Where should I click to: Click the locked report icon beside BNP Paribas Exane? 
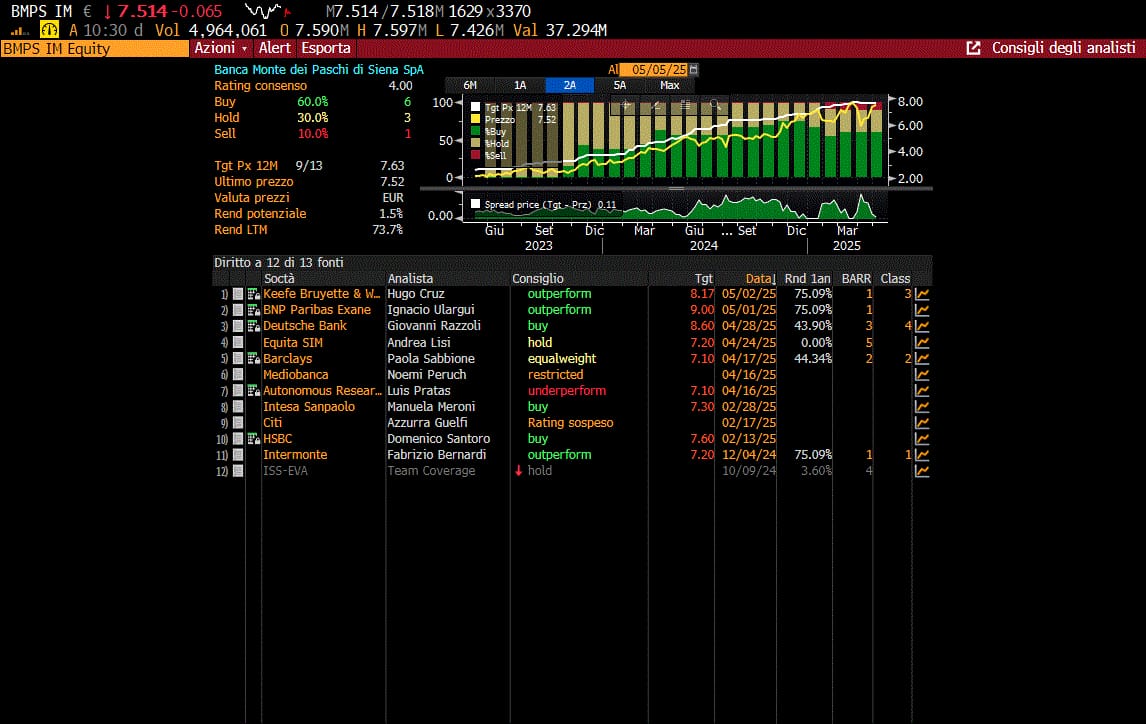(x=254, y=310)
